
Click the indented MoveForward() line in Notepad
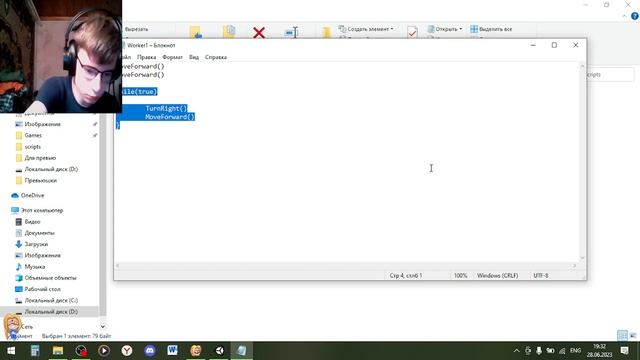pyautogui.click(x=170, y=117)
